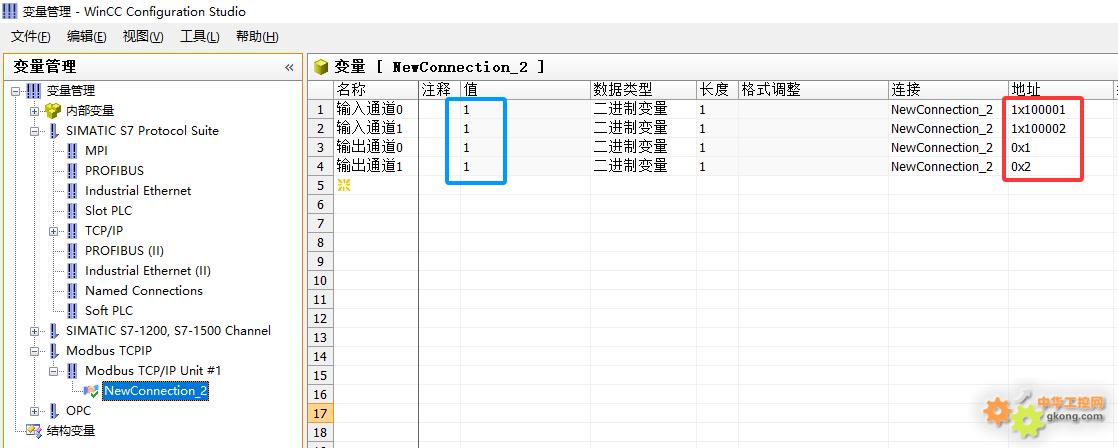
Task: Click the 结构变量 icon in tree
Action: [34, 431]
